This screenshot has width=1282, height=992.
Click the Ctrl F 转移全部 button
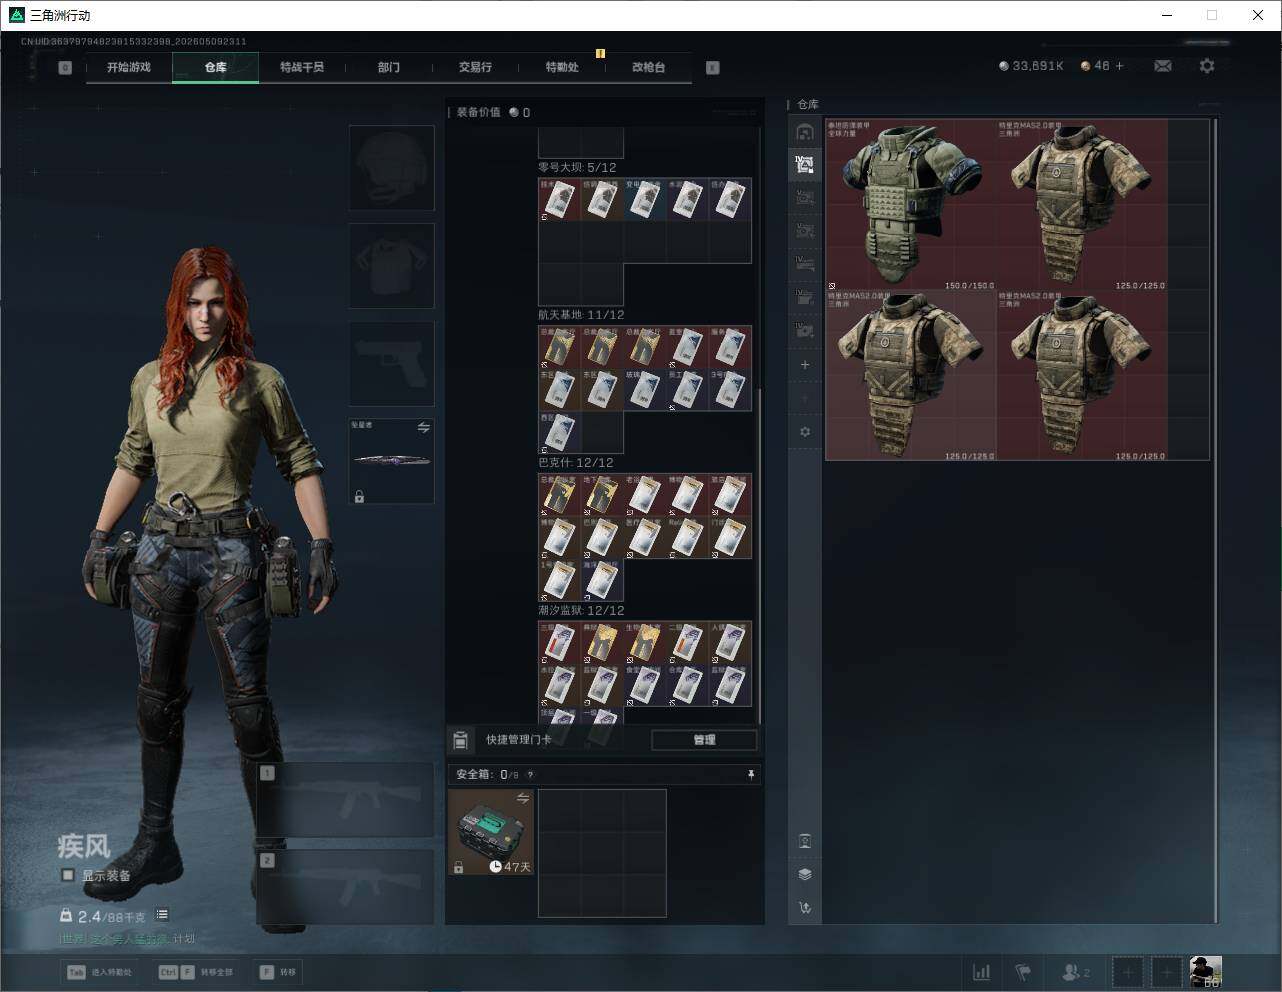(196, 972)
